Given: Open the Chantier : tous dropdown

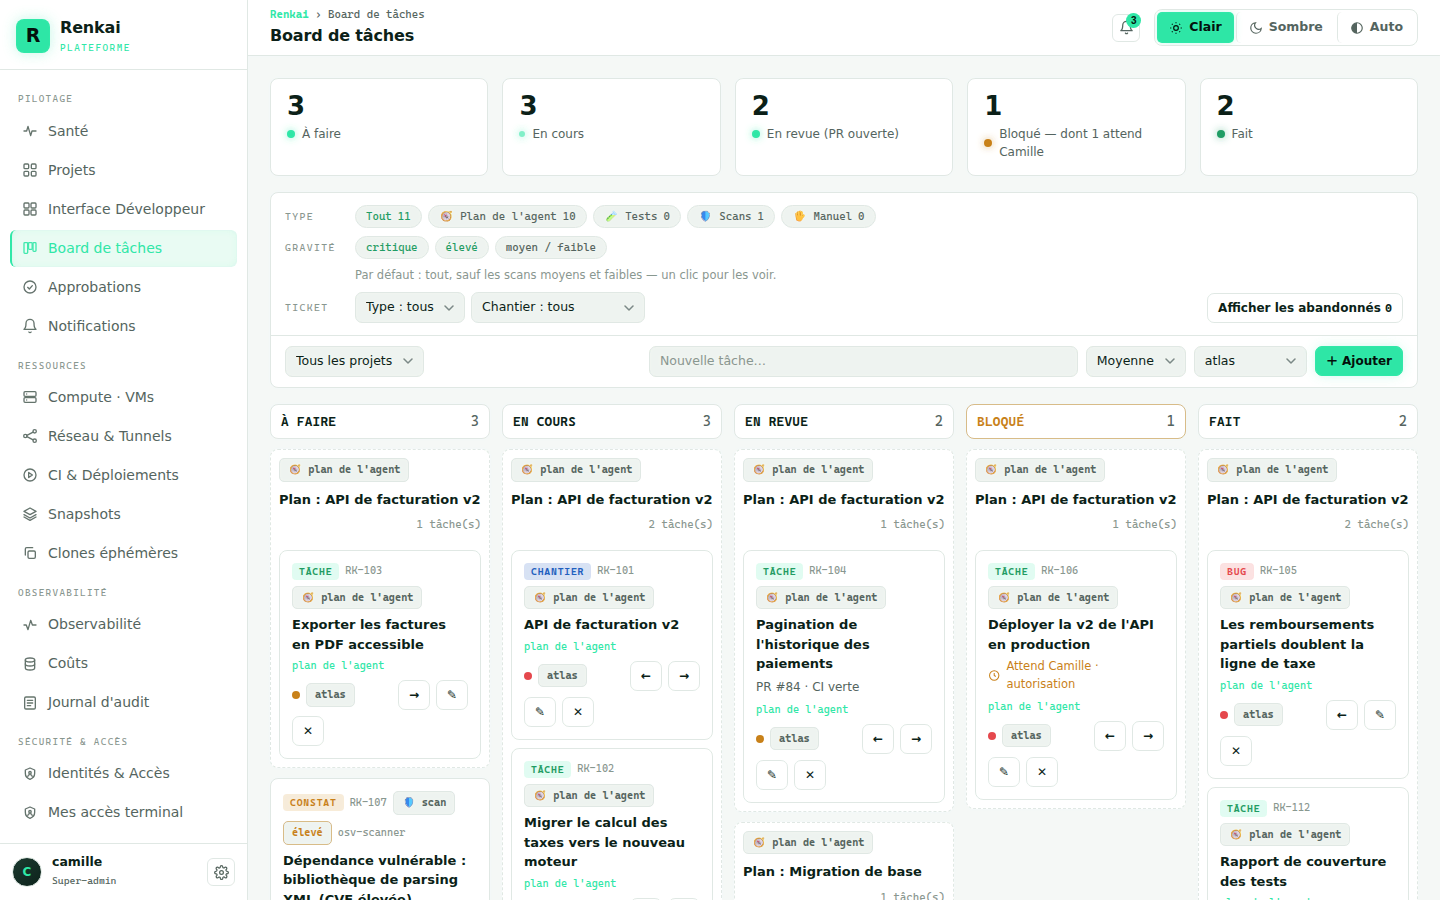Looking at the screenshot, I should pyautogui.click(x=558, y=307).
